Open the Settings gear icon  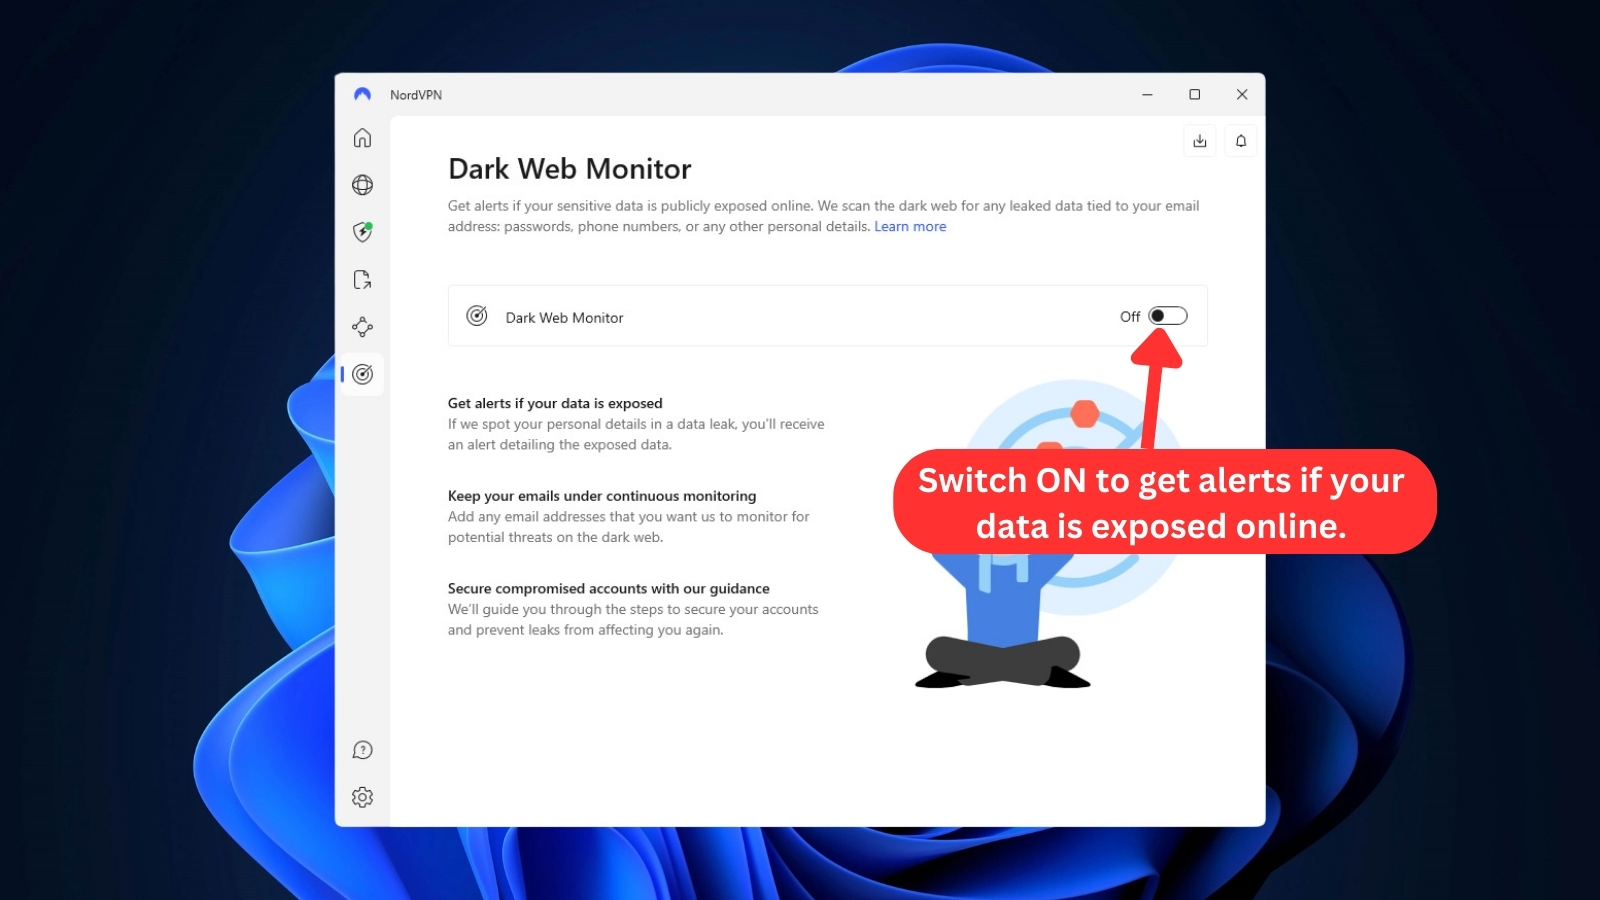[x=362, y=797]
